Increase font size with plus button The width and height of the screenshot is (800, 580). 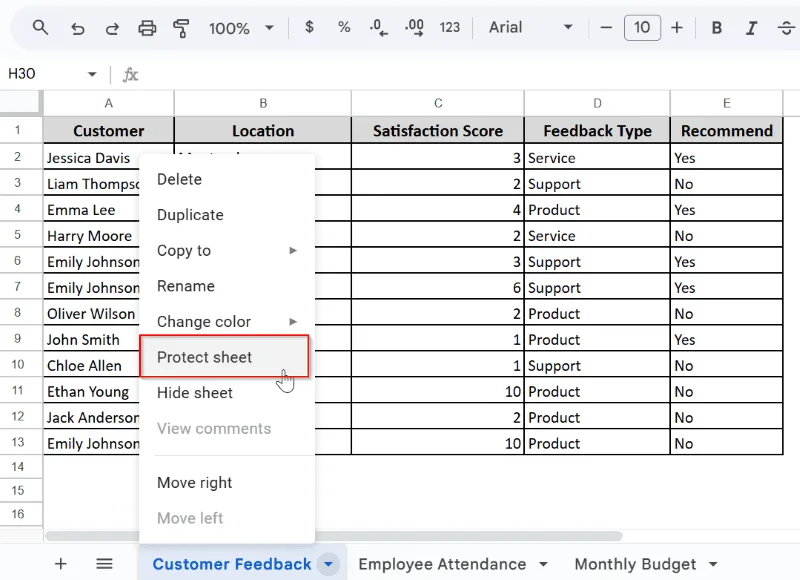point(677,28)
